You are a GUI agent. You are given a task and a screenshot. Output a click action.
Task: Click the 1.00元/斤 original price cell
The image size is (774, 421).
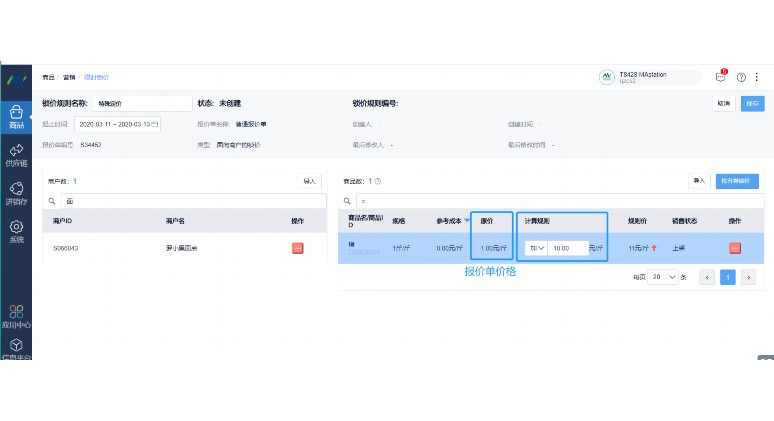tap(493, 248)
